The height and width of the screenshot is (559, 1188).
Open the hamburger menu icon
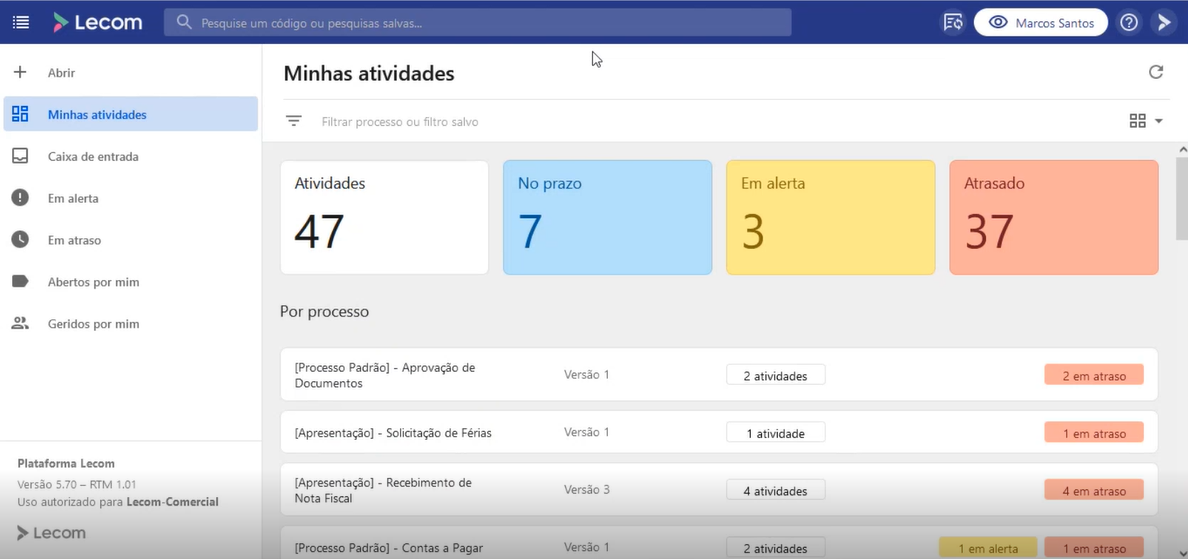[x=21, y=22]
